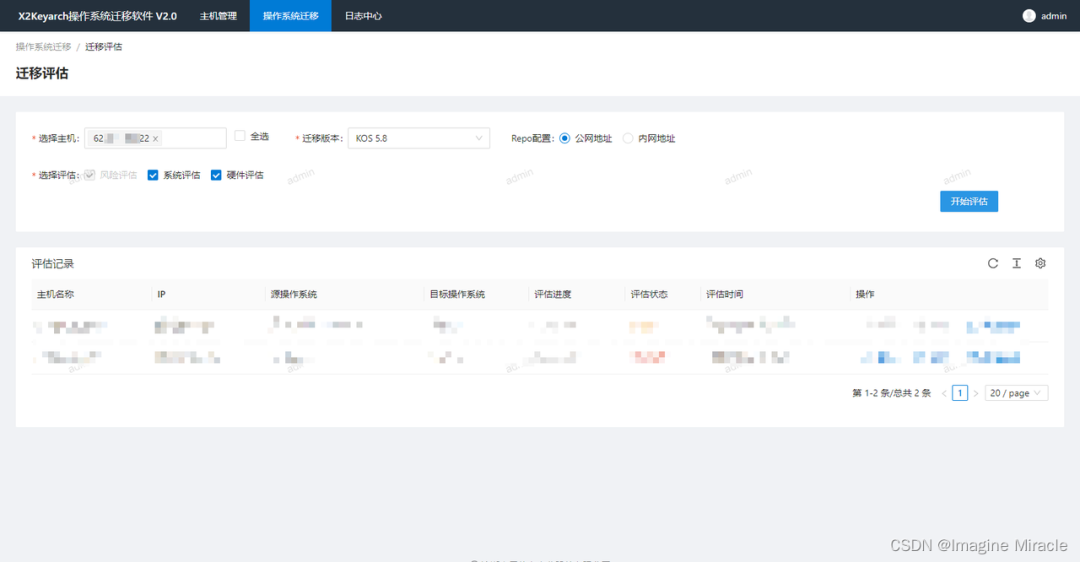Click the admin user avatar icon
The height and width of the screenshot is (562, 1080).
1029,16
